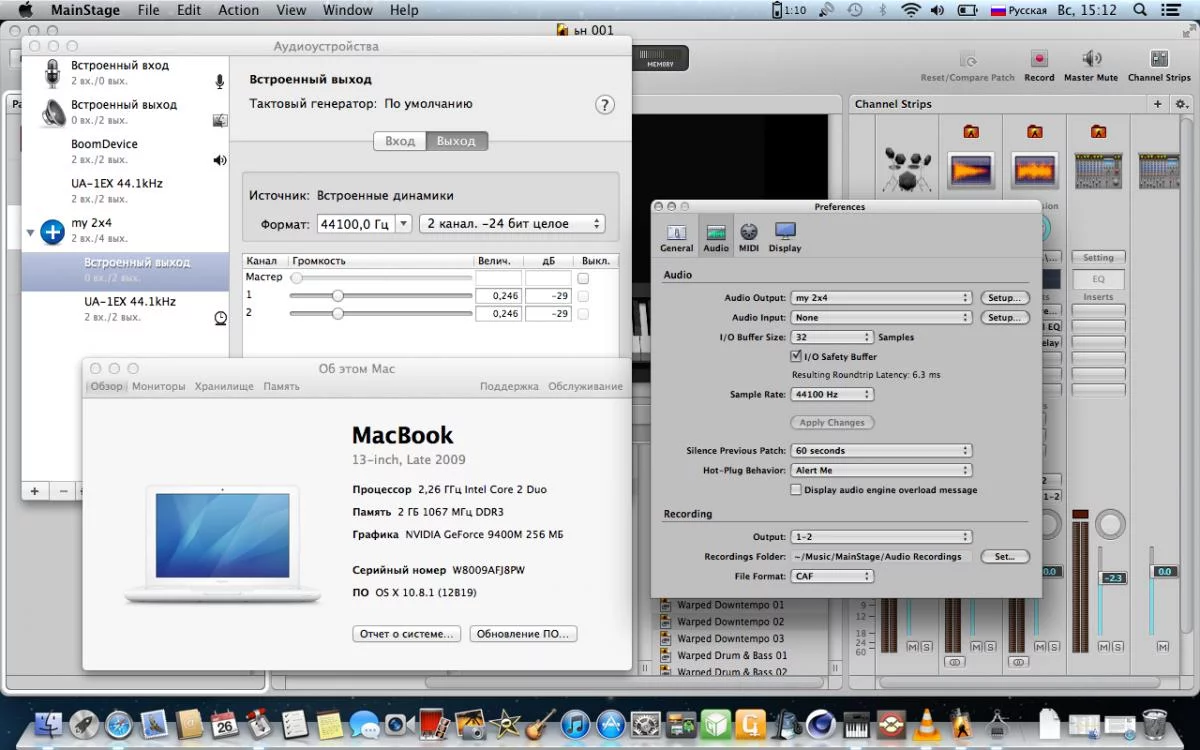
Task: Open the I/O Buffer Size dropdown
Action: 832,337
